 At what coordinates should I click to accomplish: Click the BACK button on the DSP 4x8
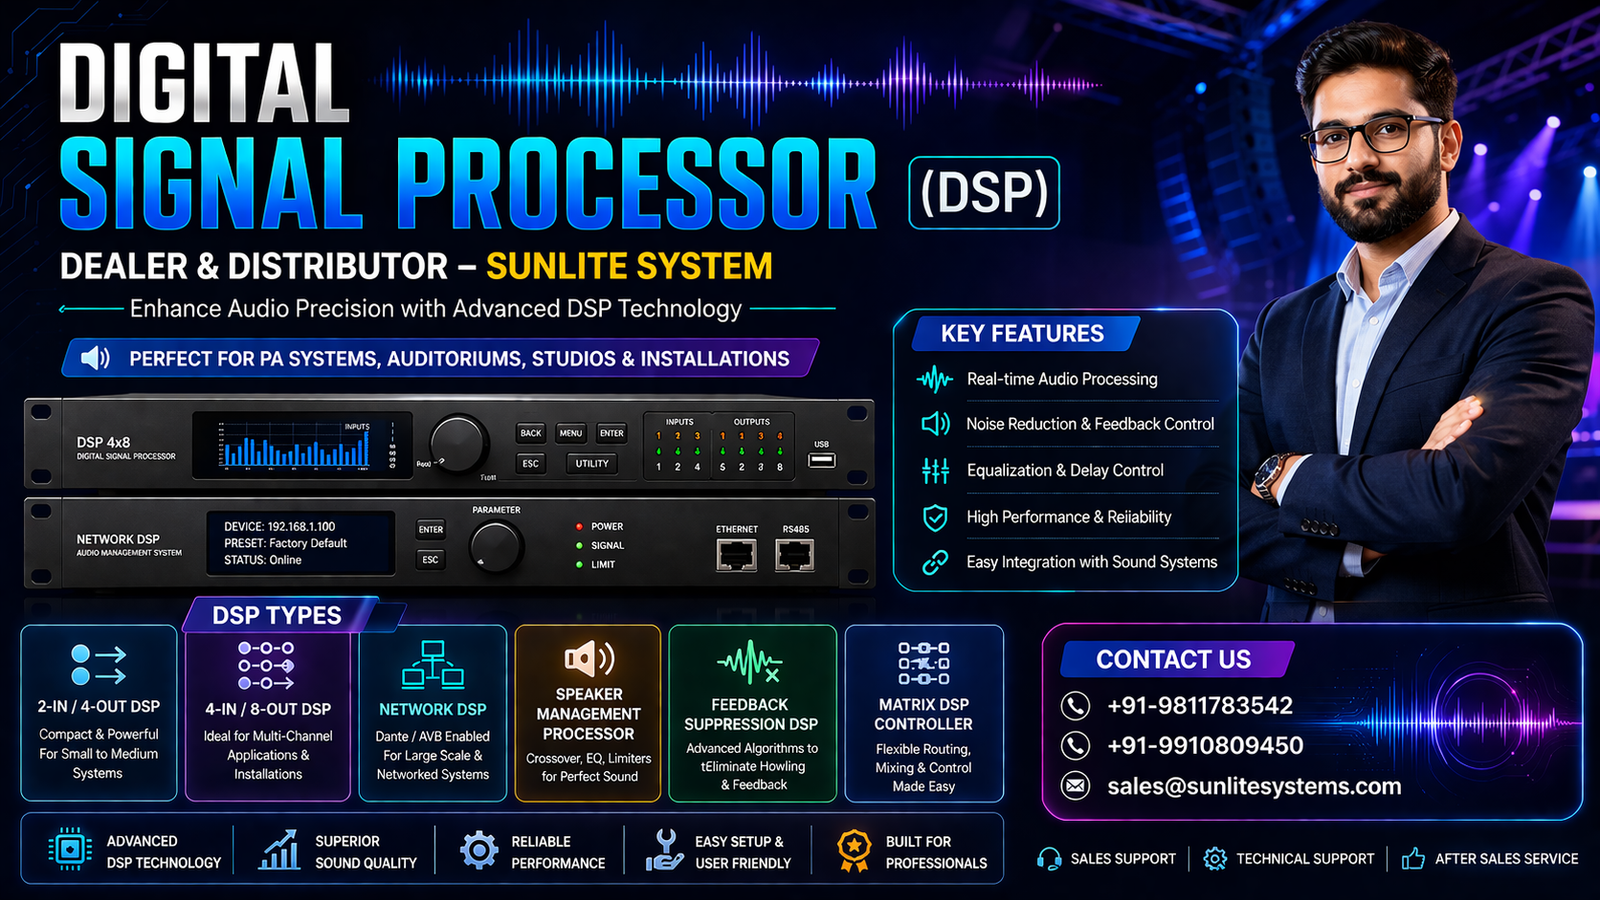(x=531, y=433)
